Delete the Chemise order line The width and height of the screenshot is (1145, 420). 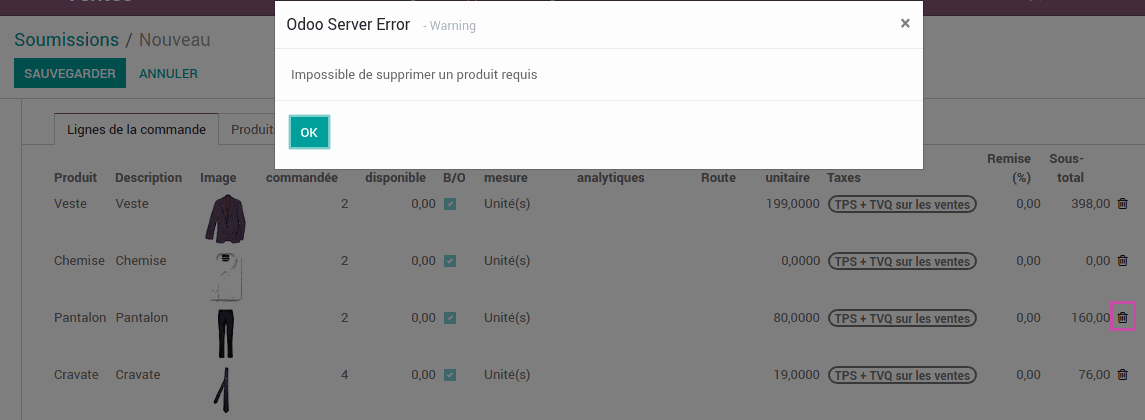tap(1122, 261)
